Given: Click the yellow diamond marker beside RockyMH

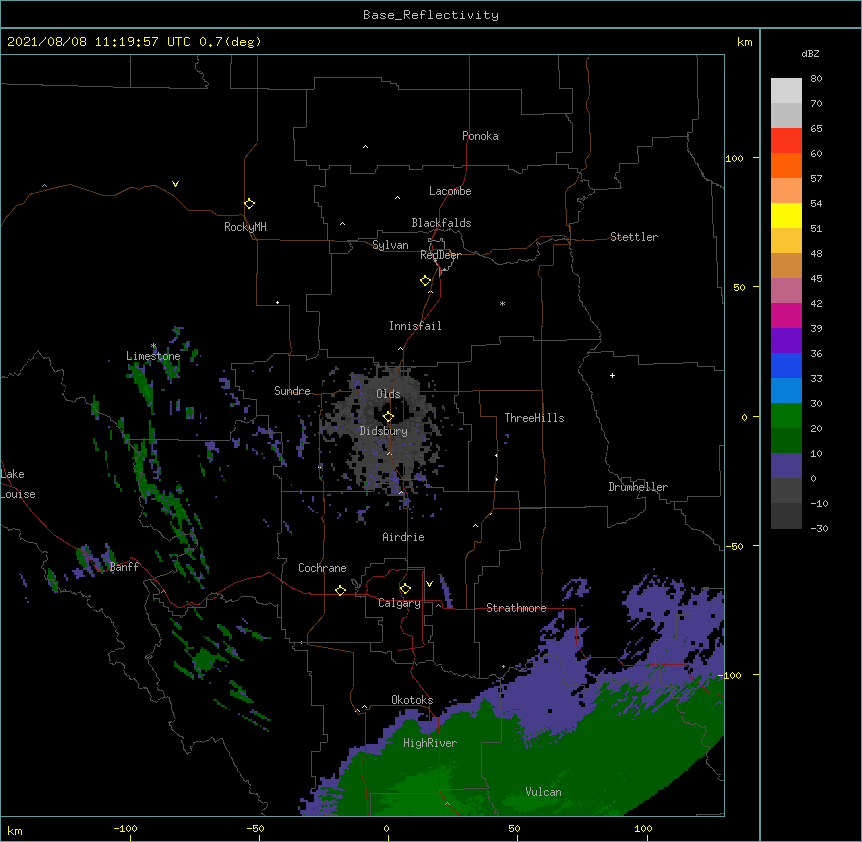Looking at the screenshot, I should (249, 204).
